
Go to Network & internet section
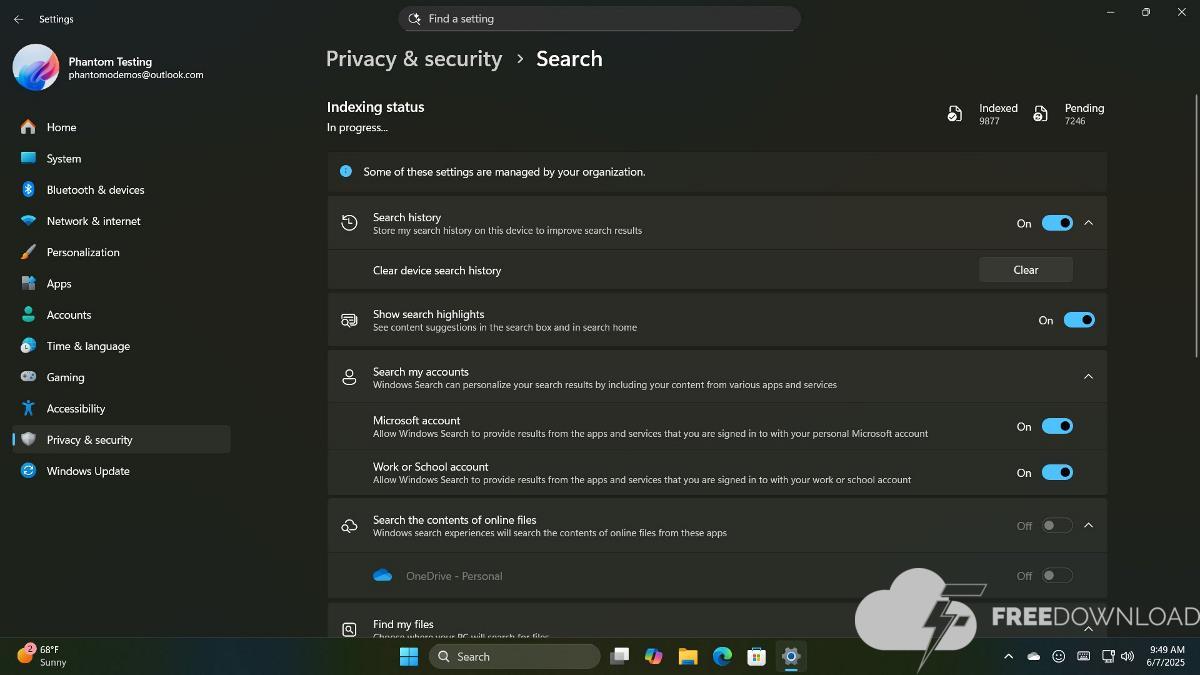[x=93, y=221]
